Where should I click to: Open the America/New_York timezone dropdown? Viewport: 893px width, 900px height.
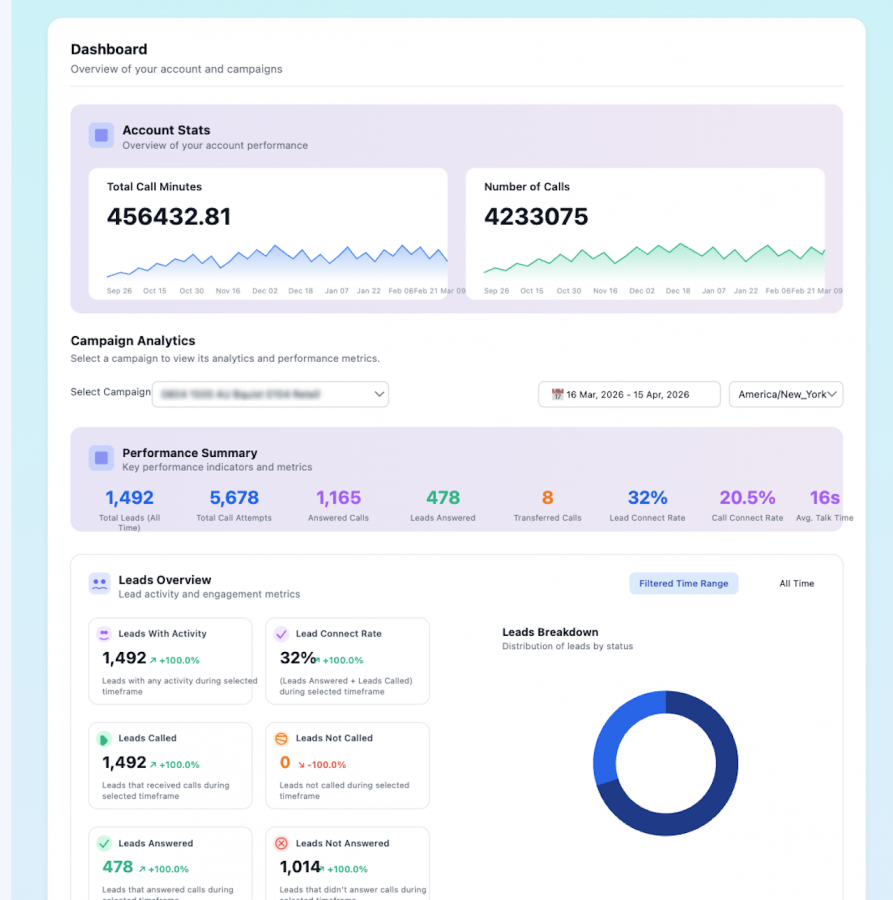pyautogui.click(x=786, y=394)
